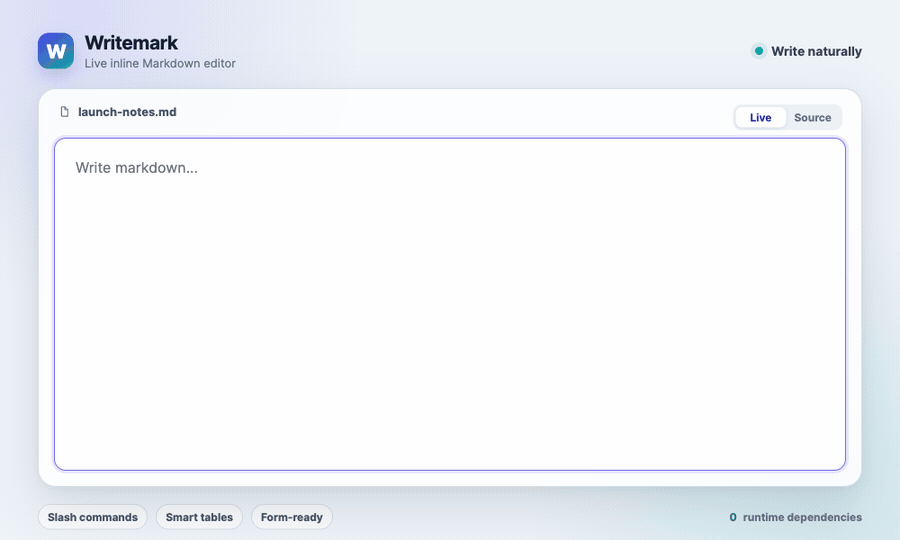Click the Live inline Markdown editor subtitle
The width and height of the screenshot is (900, 540).
[160, 63]
